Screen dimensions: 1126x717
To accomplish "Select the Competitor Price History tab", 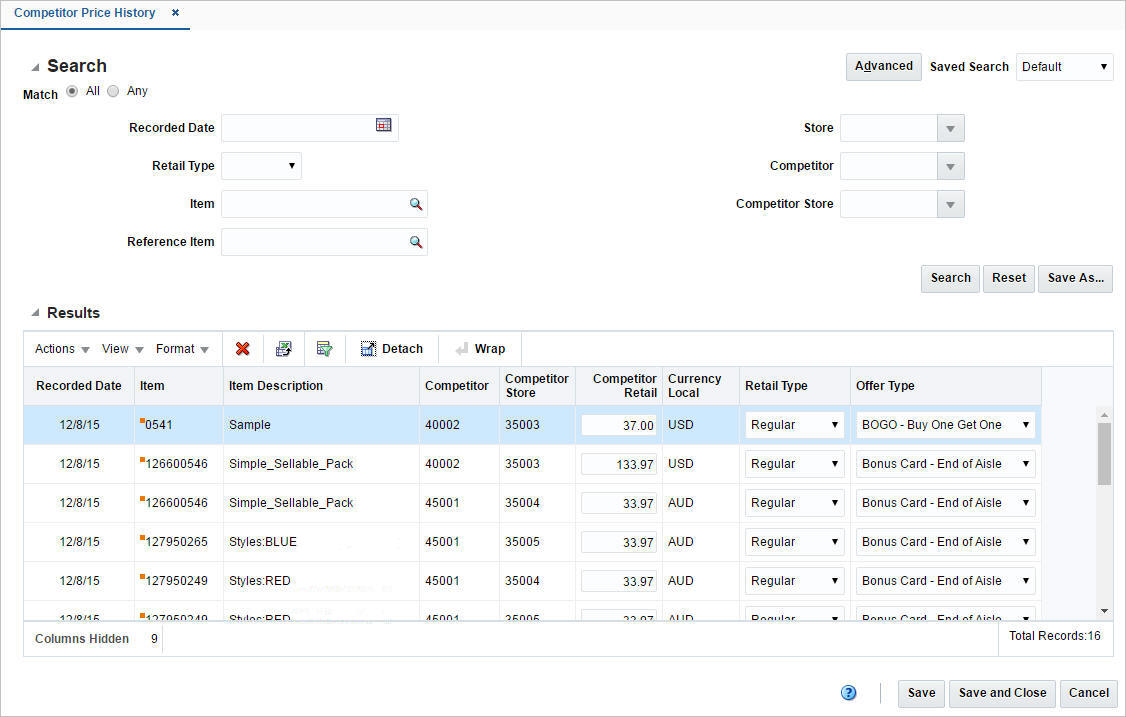I will 84,13.
